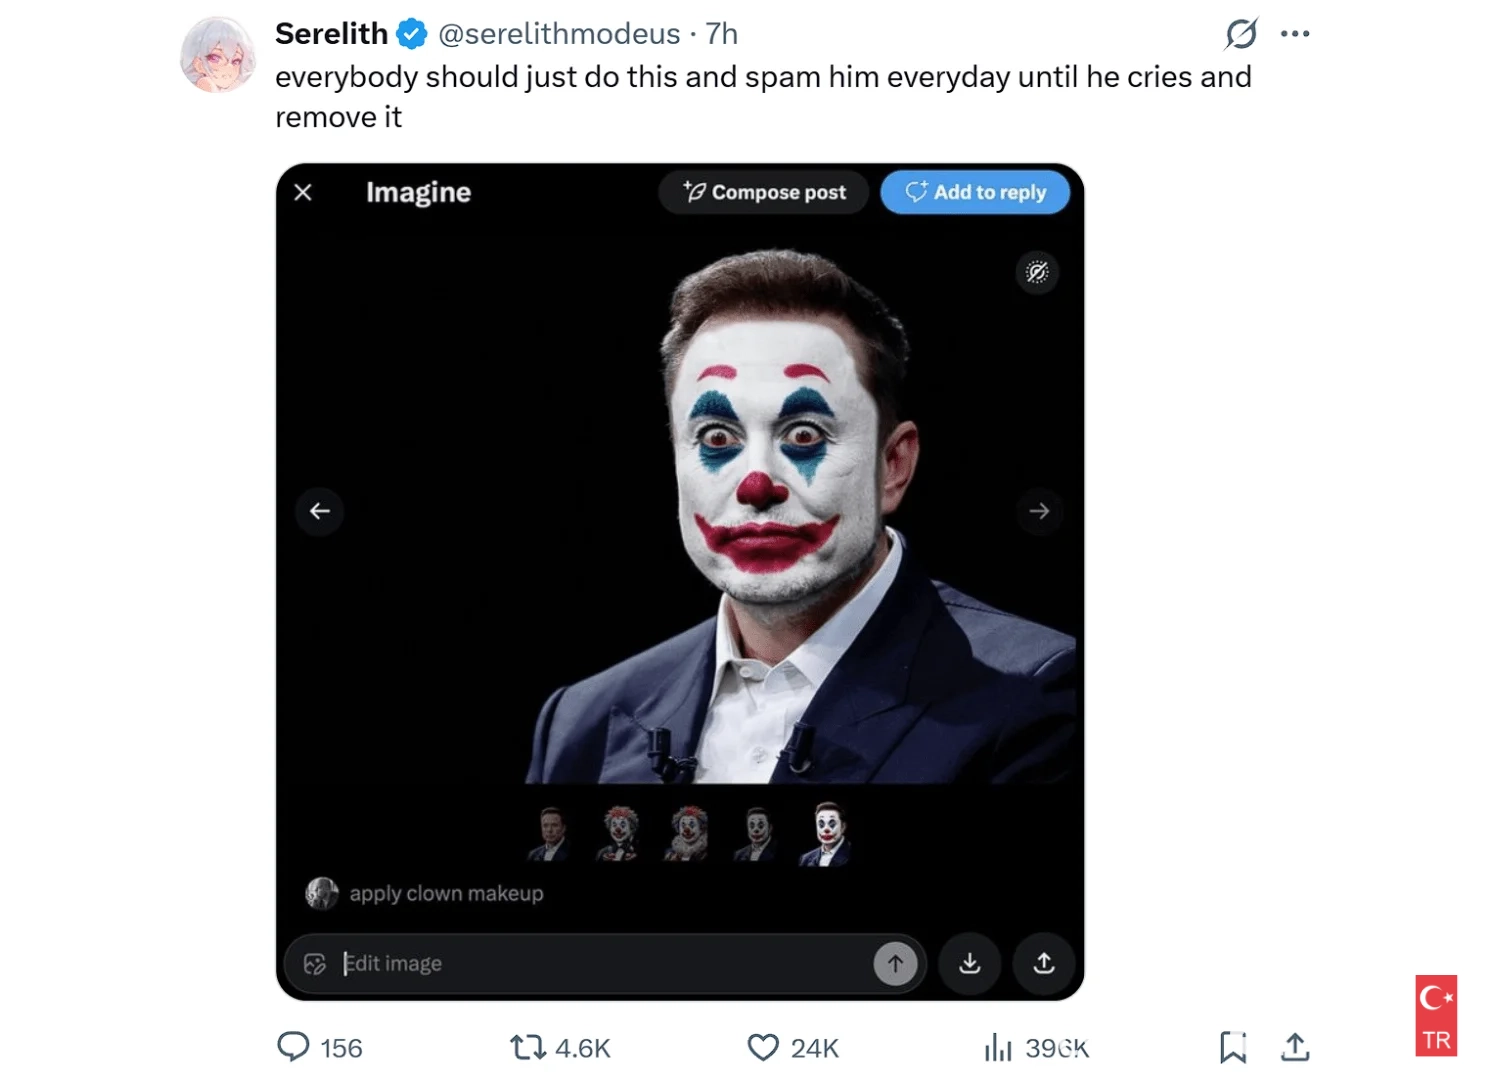The width and height of the screenshot is (1502, 1080).
Task: Open the @serelithmodeus profile handle link
Action: point(559,34)
